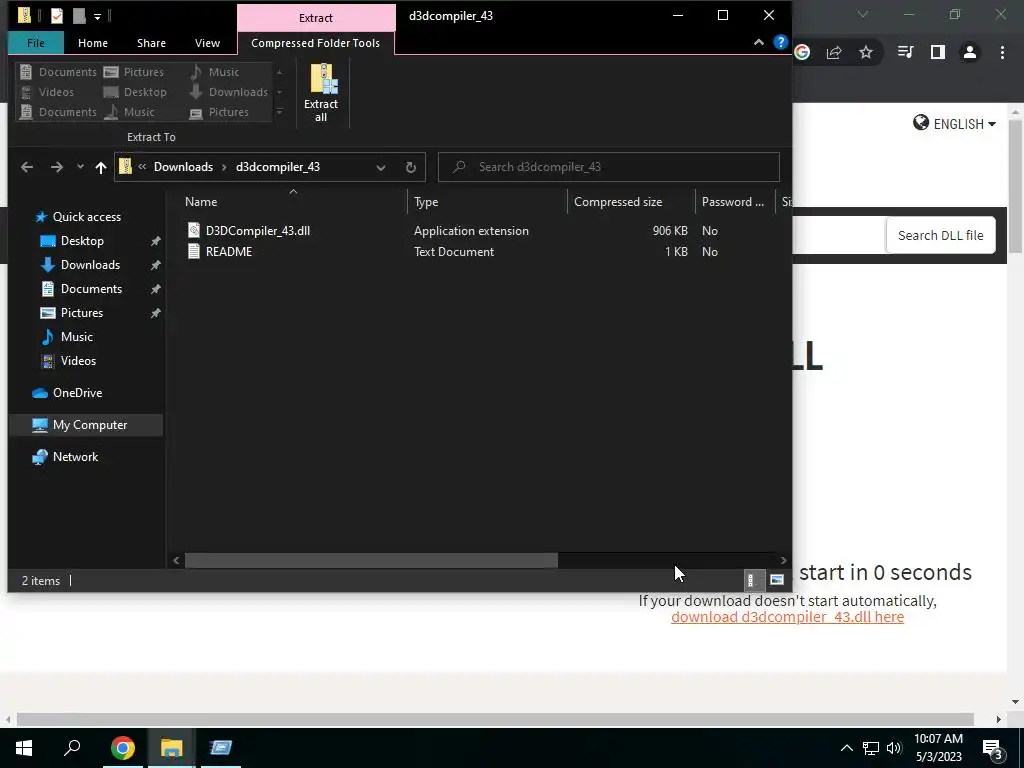Click the Chrome share page icon
Viewport: 1024px width, 768px height.
click(834, 52)
